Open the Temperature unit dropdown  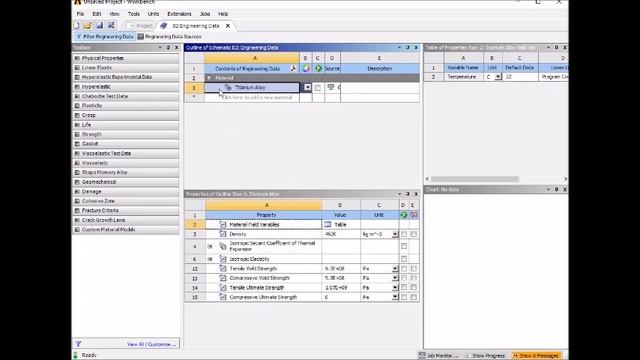pyautogui.click(x=498, y=77)
